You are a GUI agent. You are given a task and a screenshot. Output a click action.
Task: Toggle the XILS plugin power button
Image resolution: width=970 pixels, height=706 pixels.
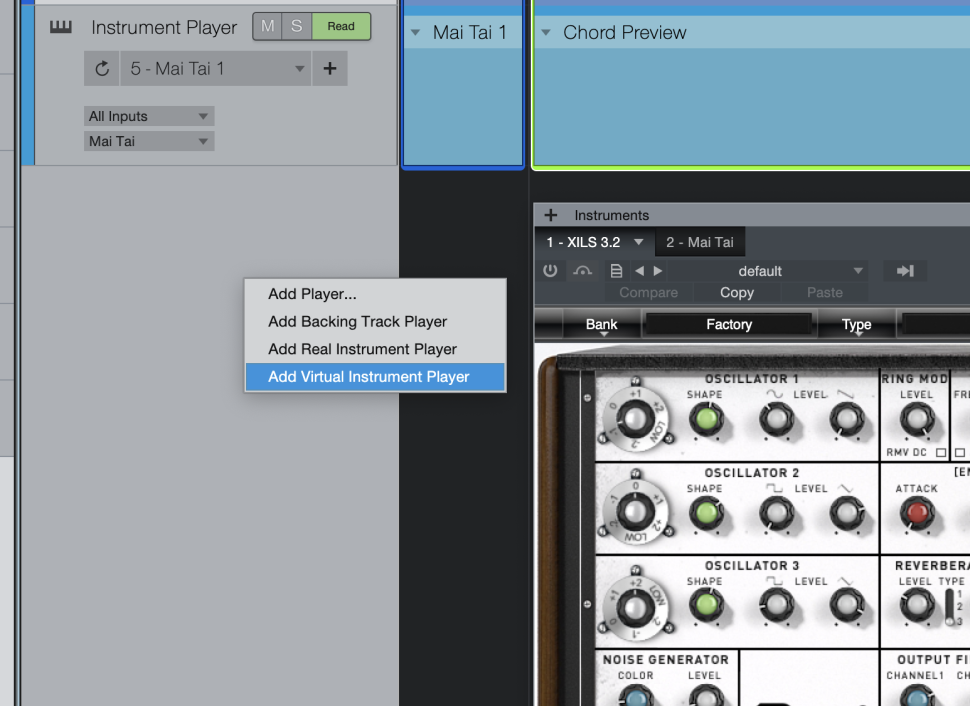point(550,271)
